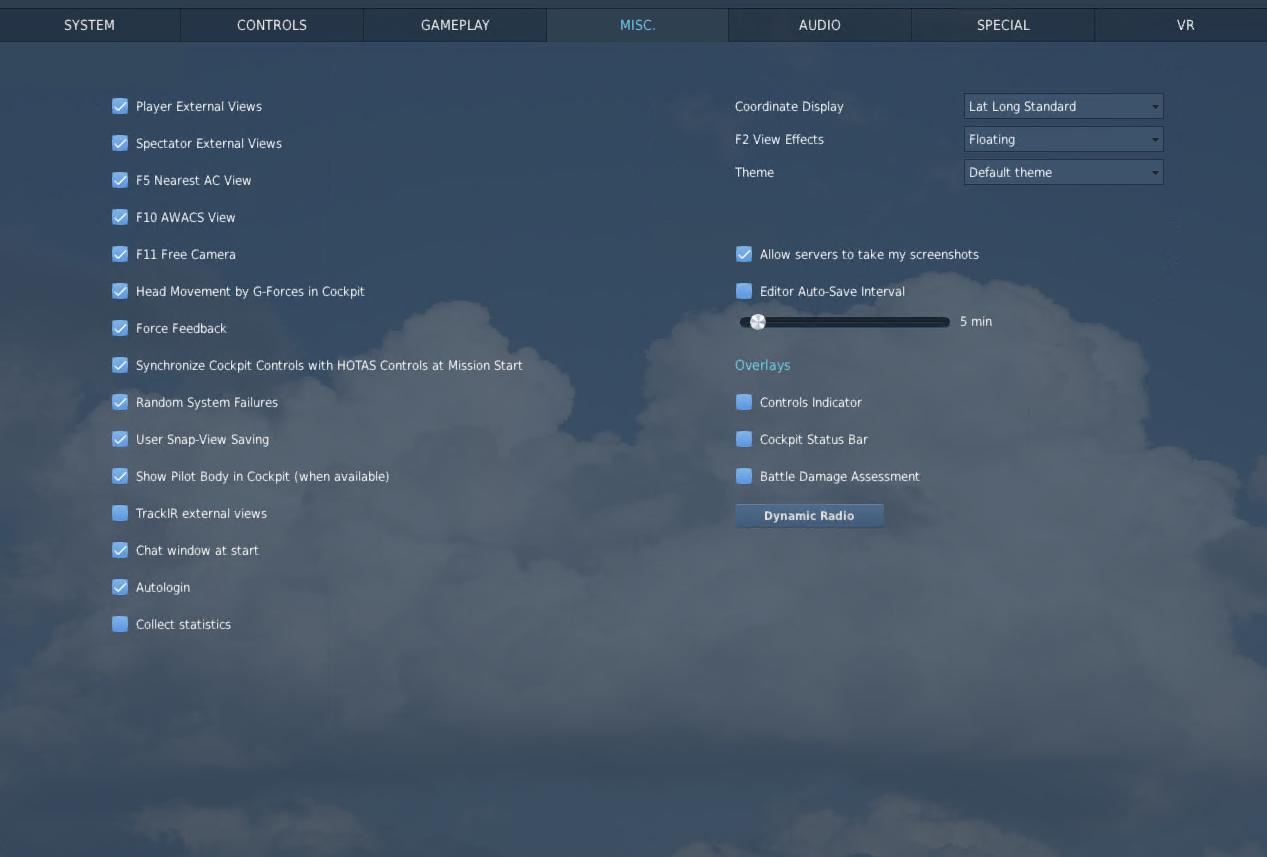Screen dimensions: 1267x857
Task: Enable TrackIR external views
Action: 120,513
